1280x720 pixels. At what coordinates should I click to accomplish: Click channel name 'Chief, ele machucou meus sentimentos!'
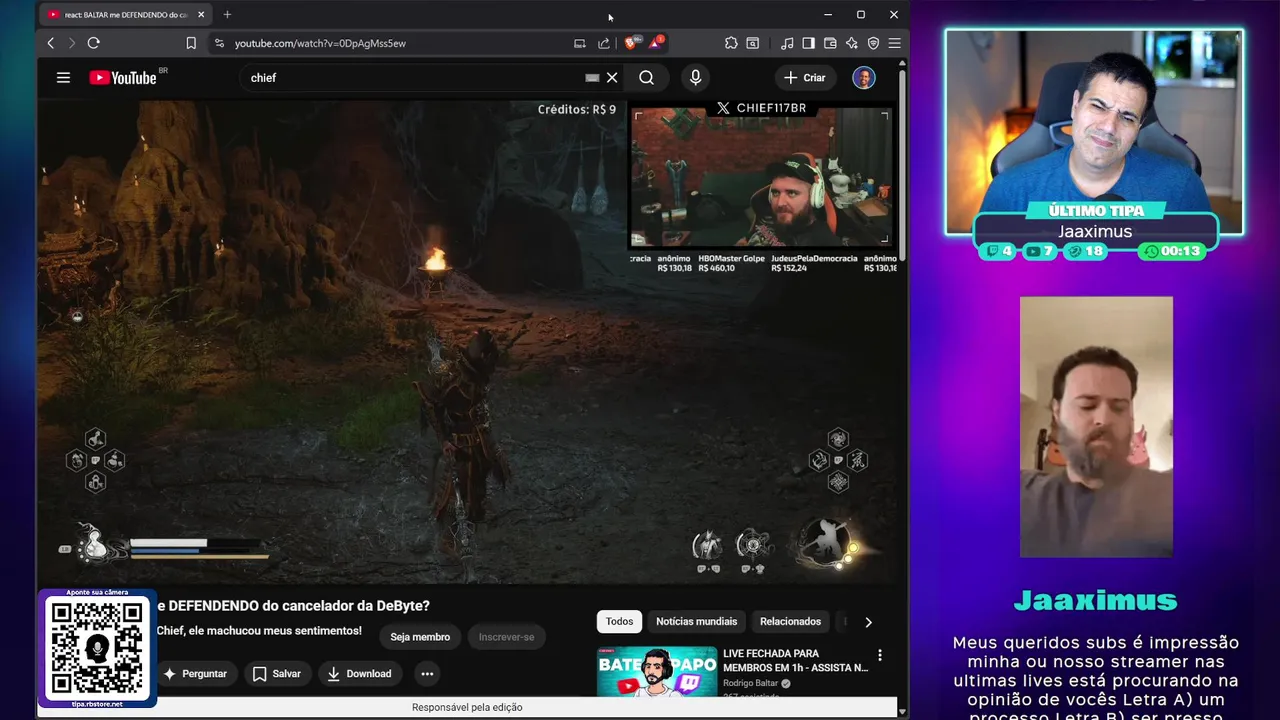click(x=259, y=631)
